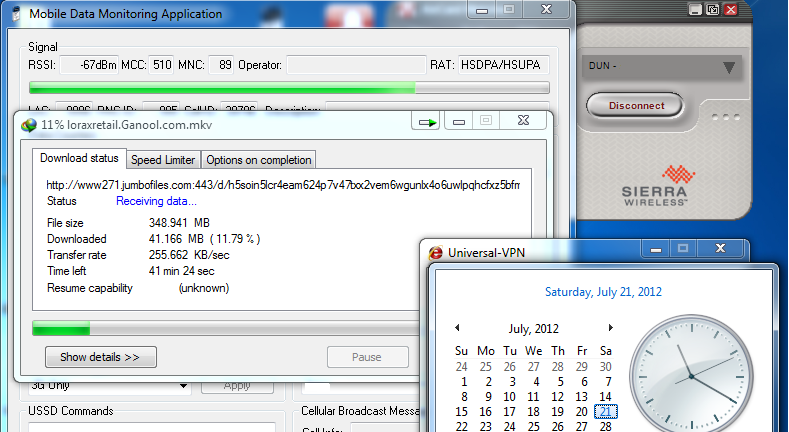789x432 pixels.
Task: Go to previous month in calendar
Action: click(x=457, y=328)
